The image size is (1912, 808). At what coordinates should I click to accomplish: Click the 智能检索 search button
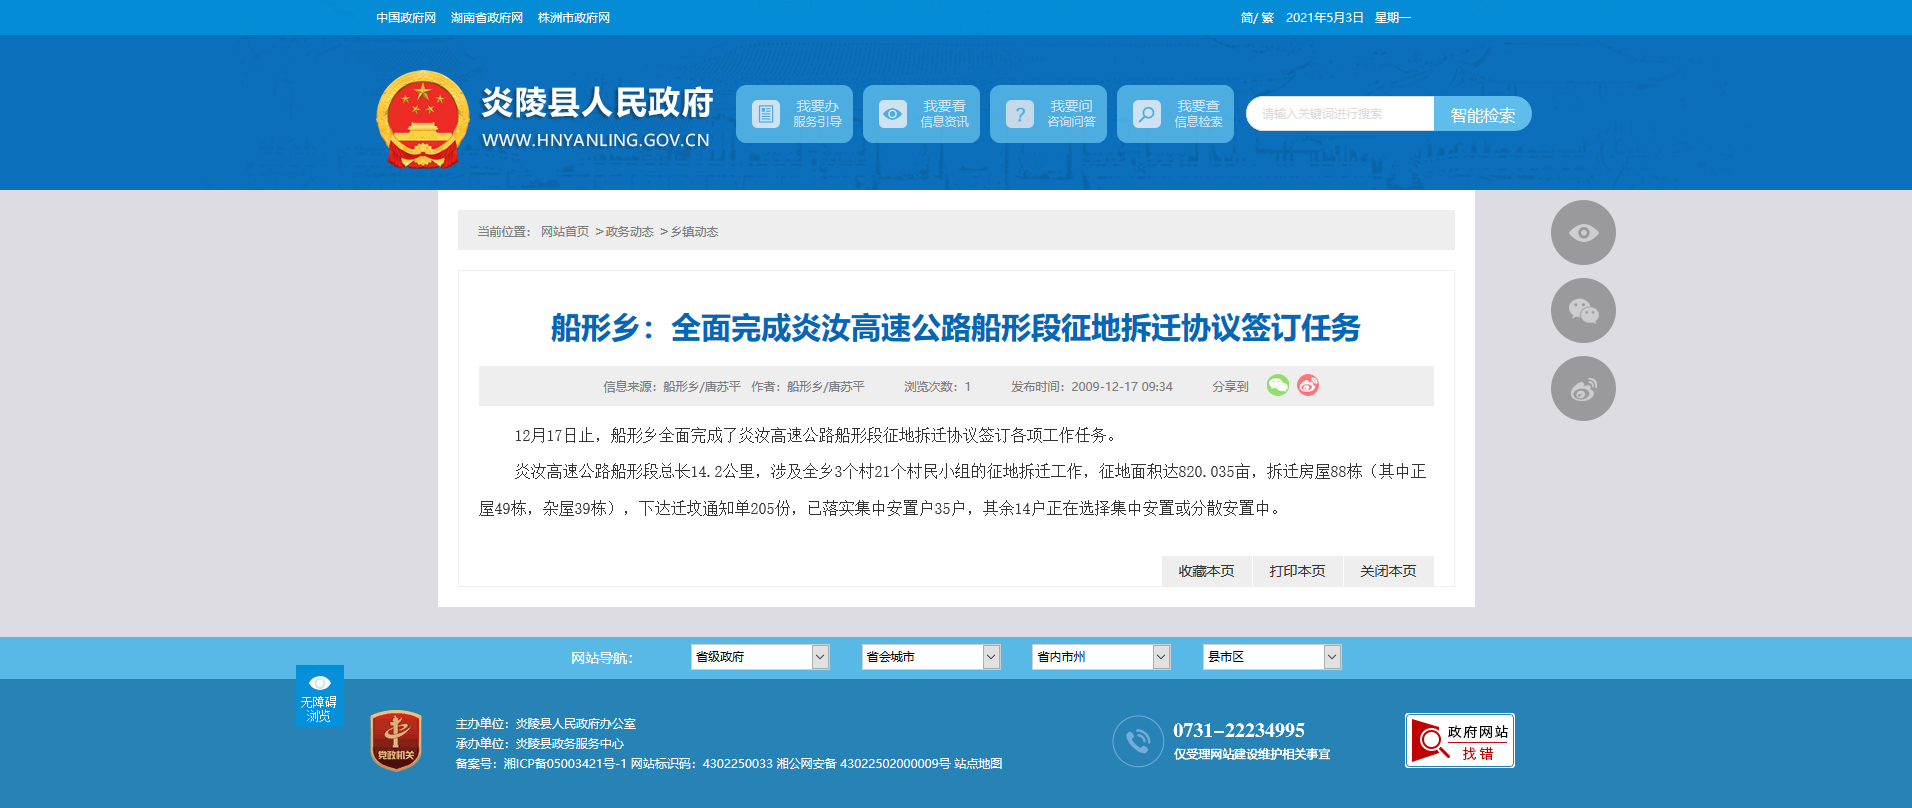pos(1482,115)
